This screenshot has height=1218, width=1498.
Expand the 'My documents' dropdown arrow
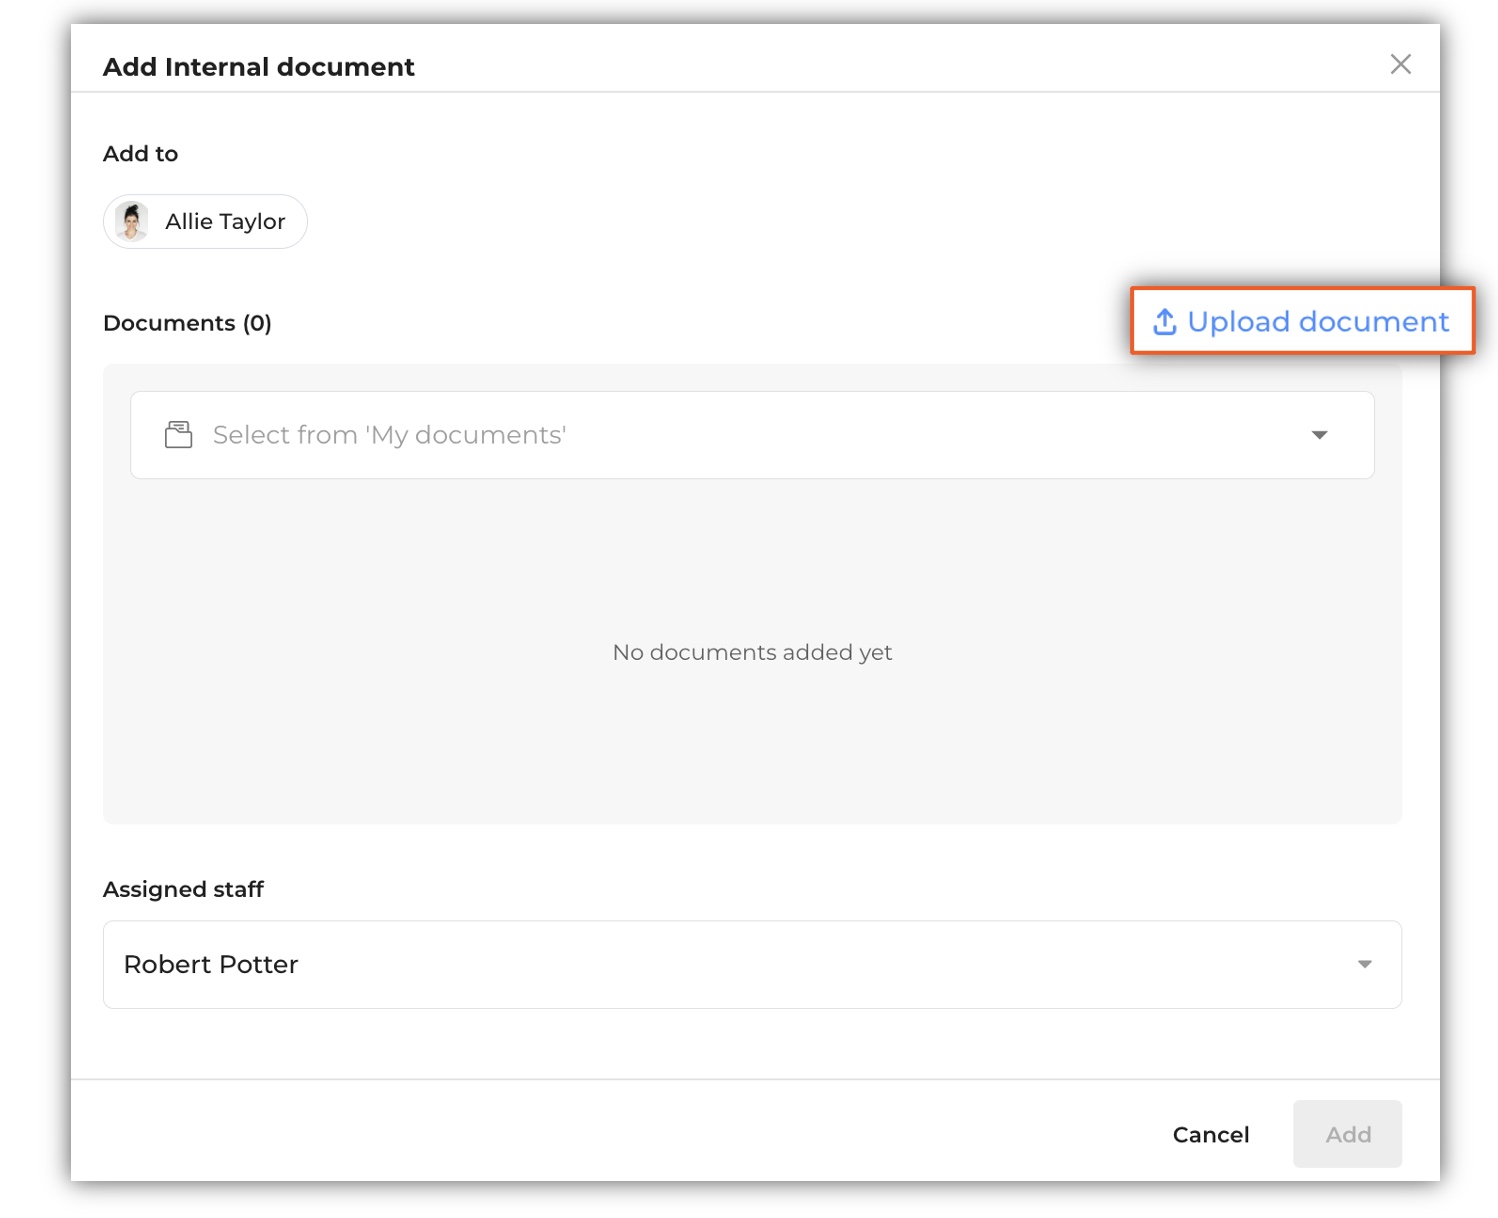coord(1319,435)
